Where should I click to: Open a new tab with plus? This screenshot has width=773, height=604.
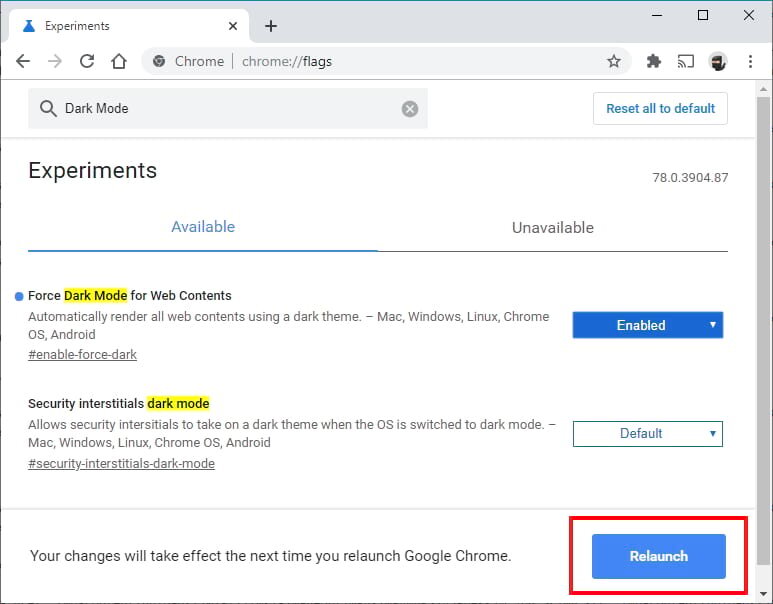[271, 26]
